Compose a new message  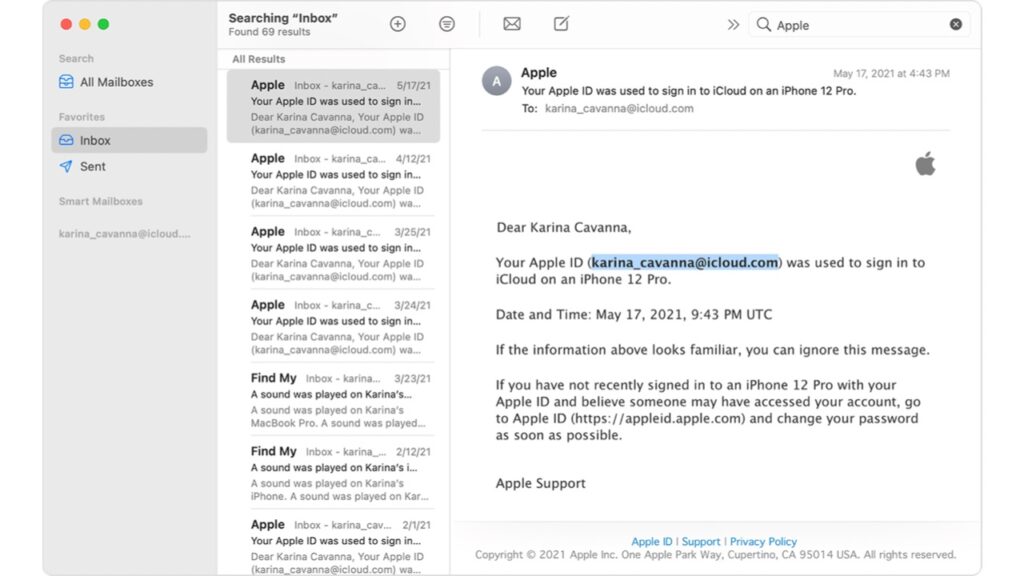(561, 24)
